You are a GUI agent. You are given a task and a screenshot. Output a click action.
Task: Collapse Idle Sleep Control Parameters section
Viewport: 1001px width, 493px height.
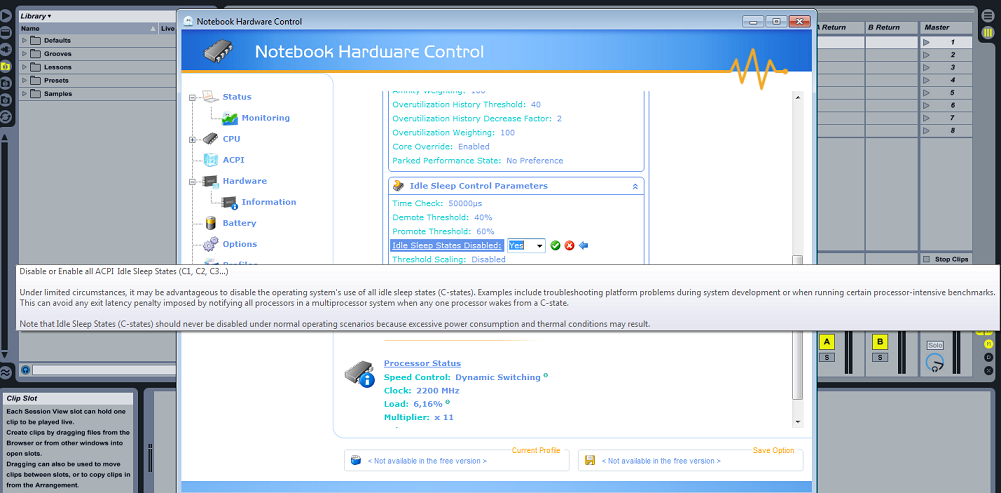point(635,186)
